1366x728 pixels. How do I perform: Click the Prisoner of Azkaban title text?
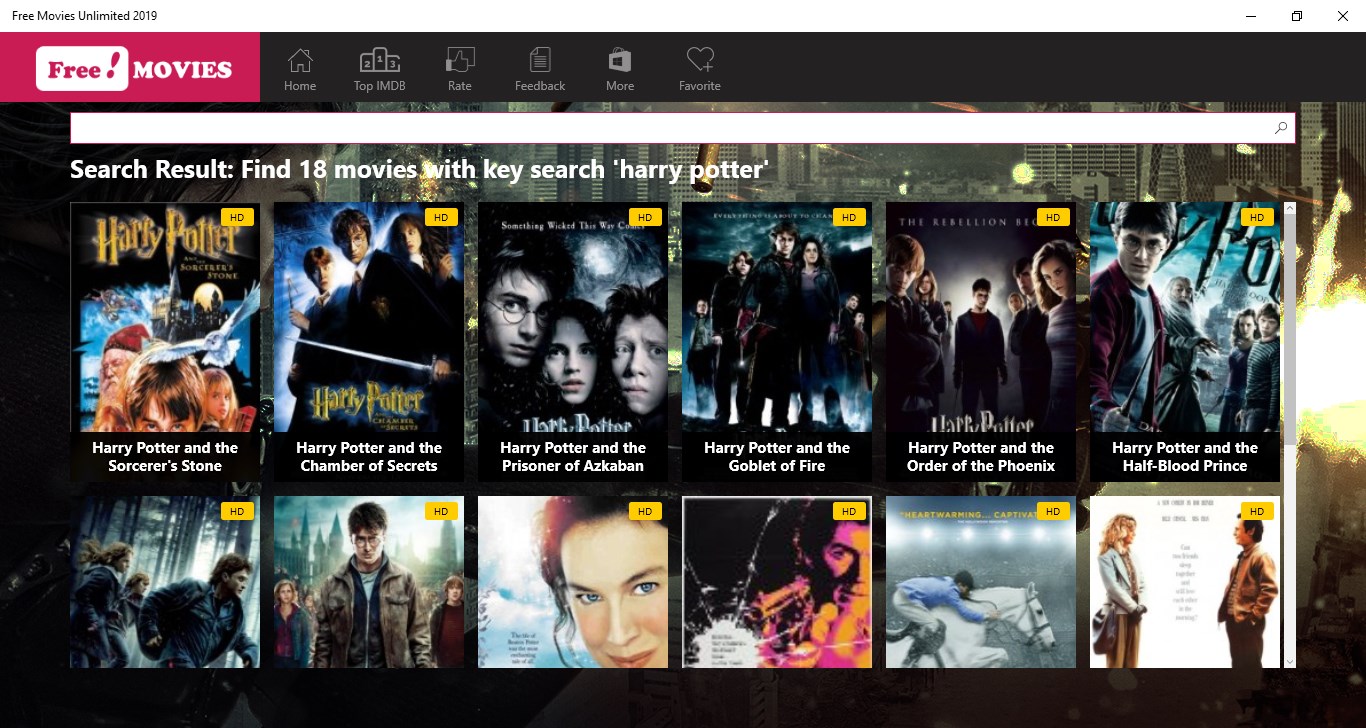[x=573, y=457]
